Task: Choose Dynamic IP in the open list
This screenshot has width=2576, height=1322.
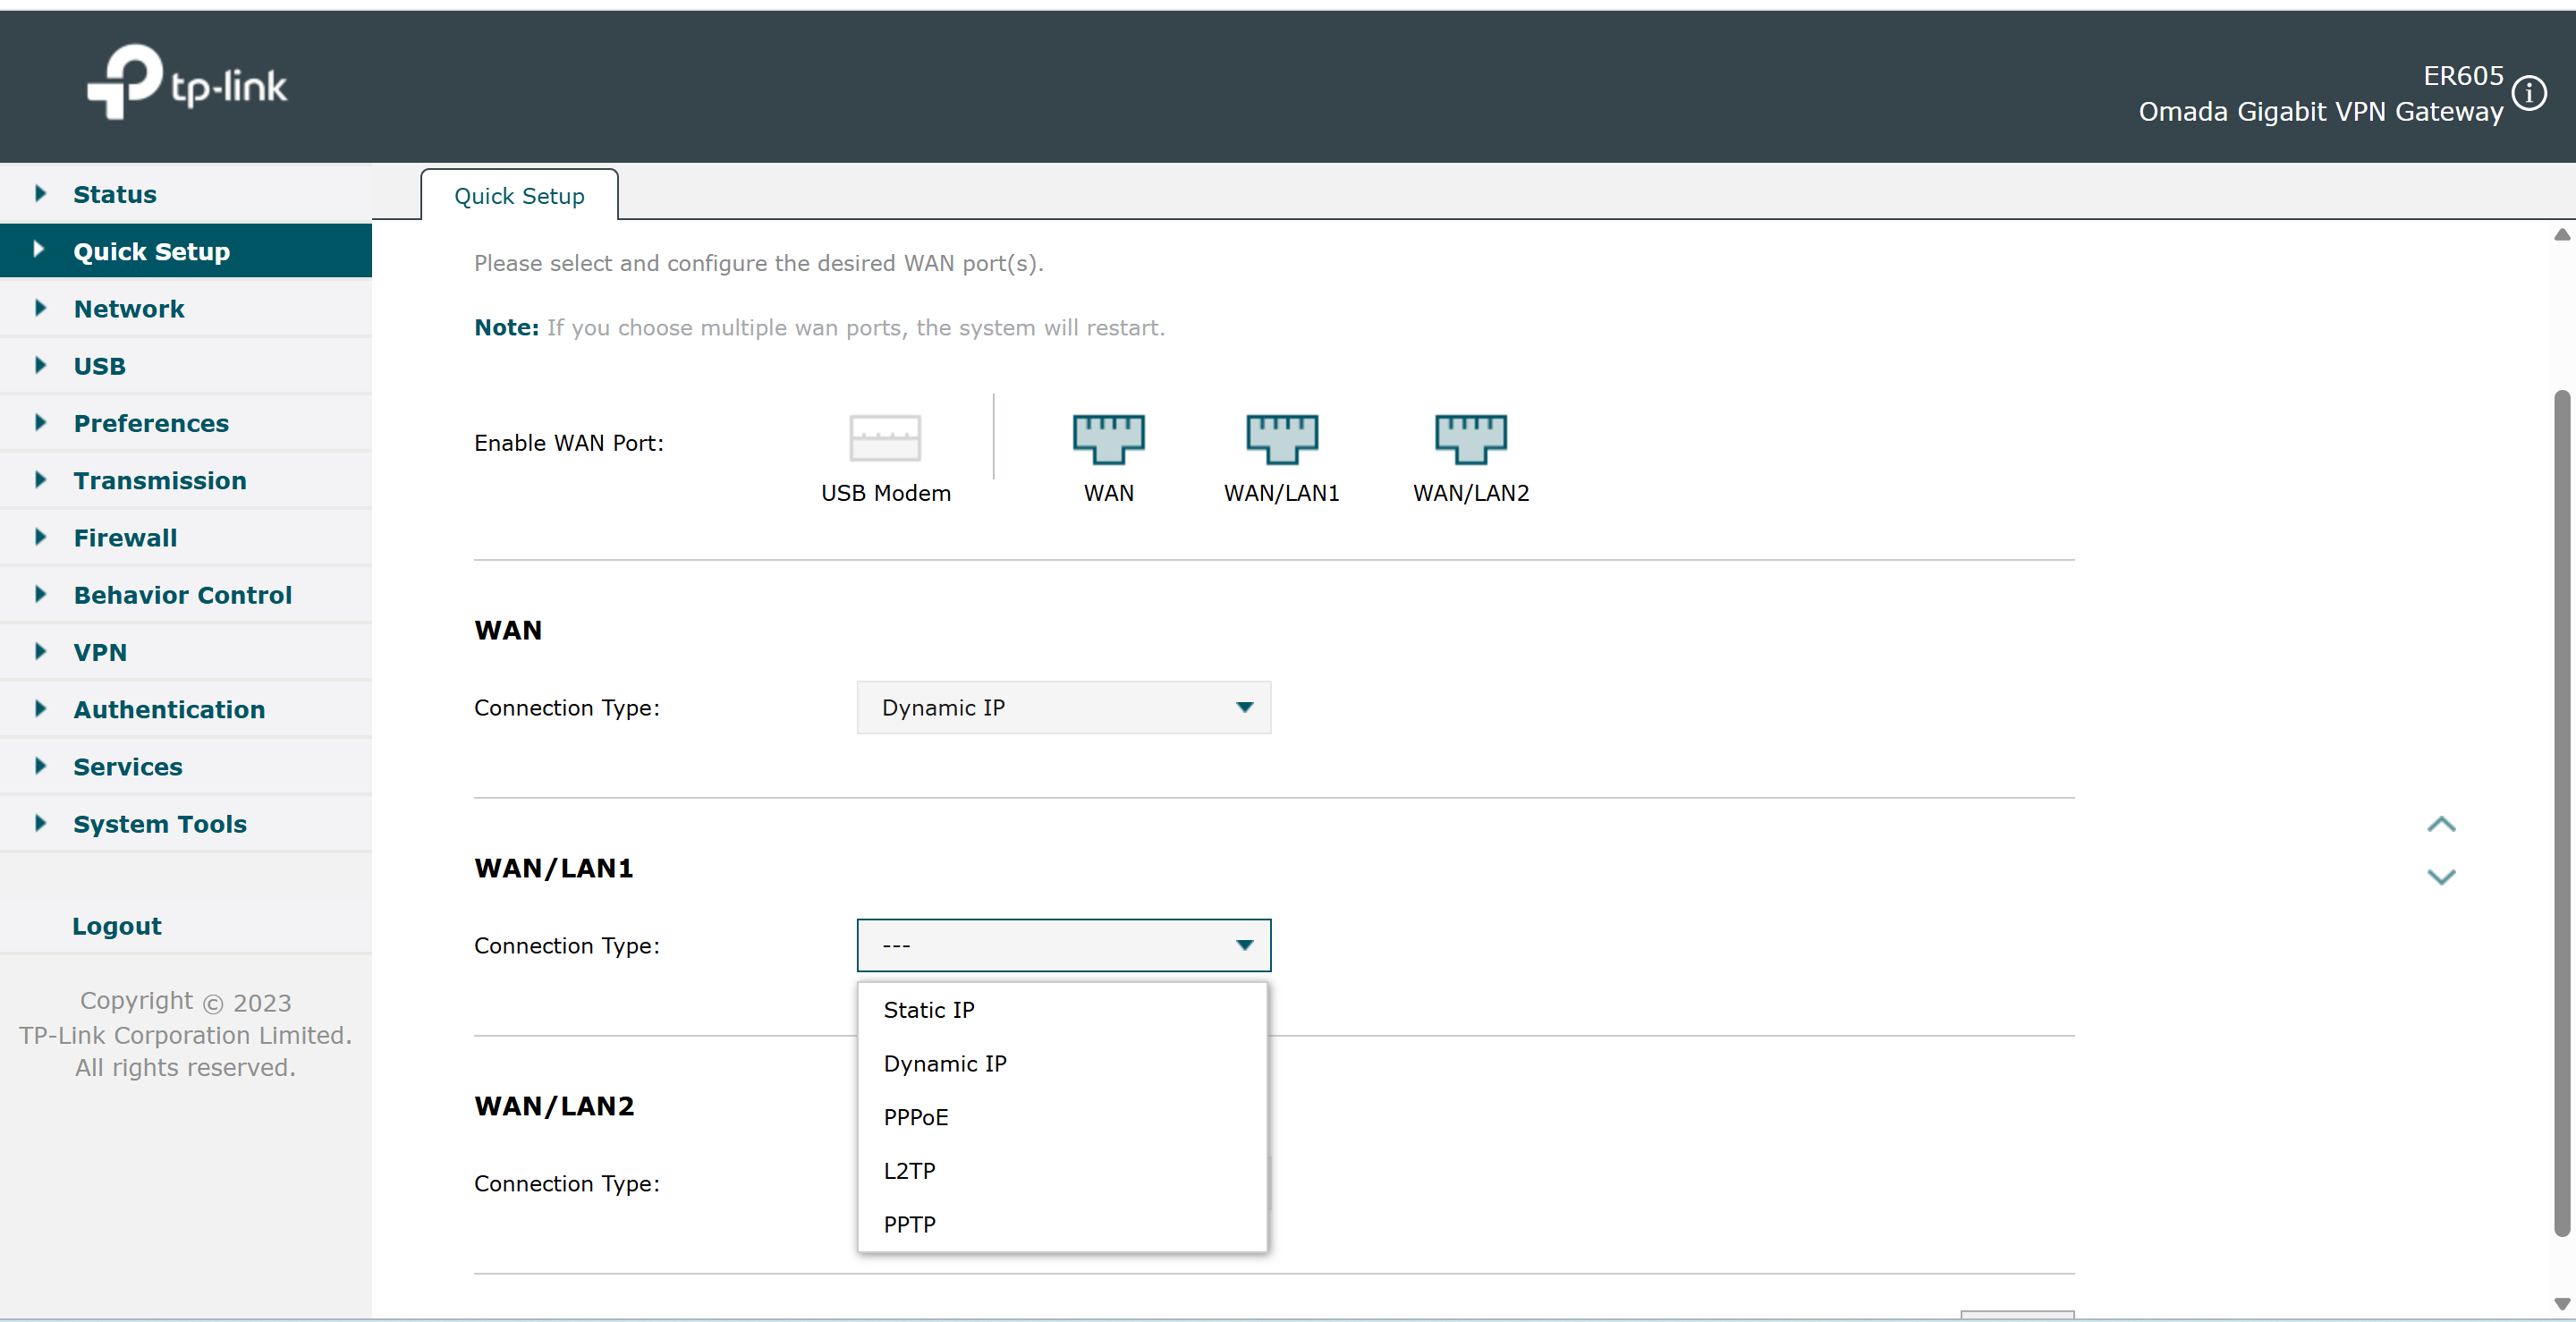Action: (x=1063, y=1064)
